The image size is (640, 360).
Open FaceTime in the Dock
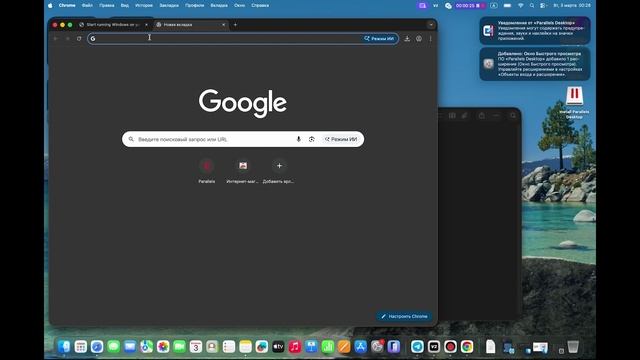click(x=179, y=347)
